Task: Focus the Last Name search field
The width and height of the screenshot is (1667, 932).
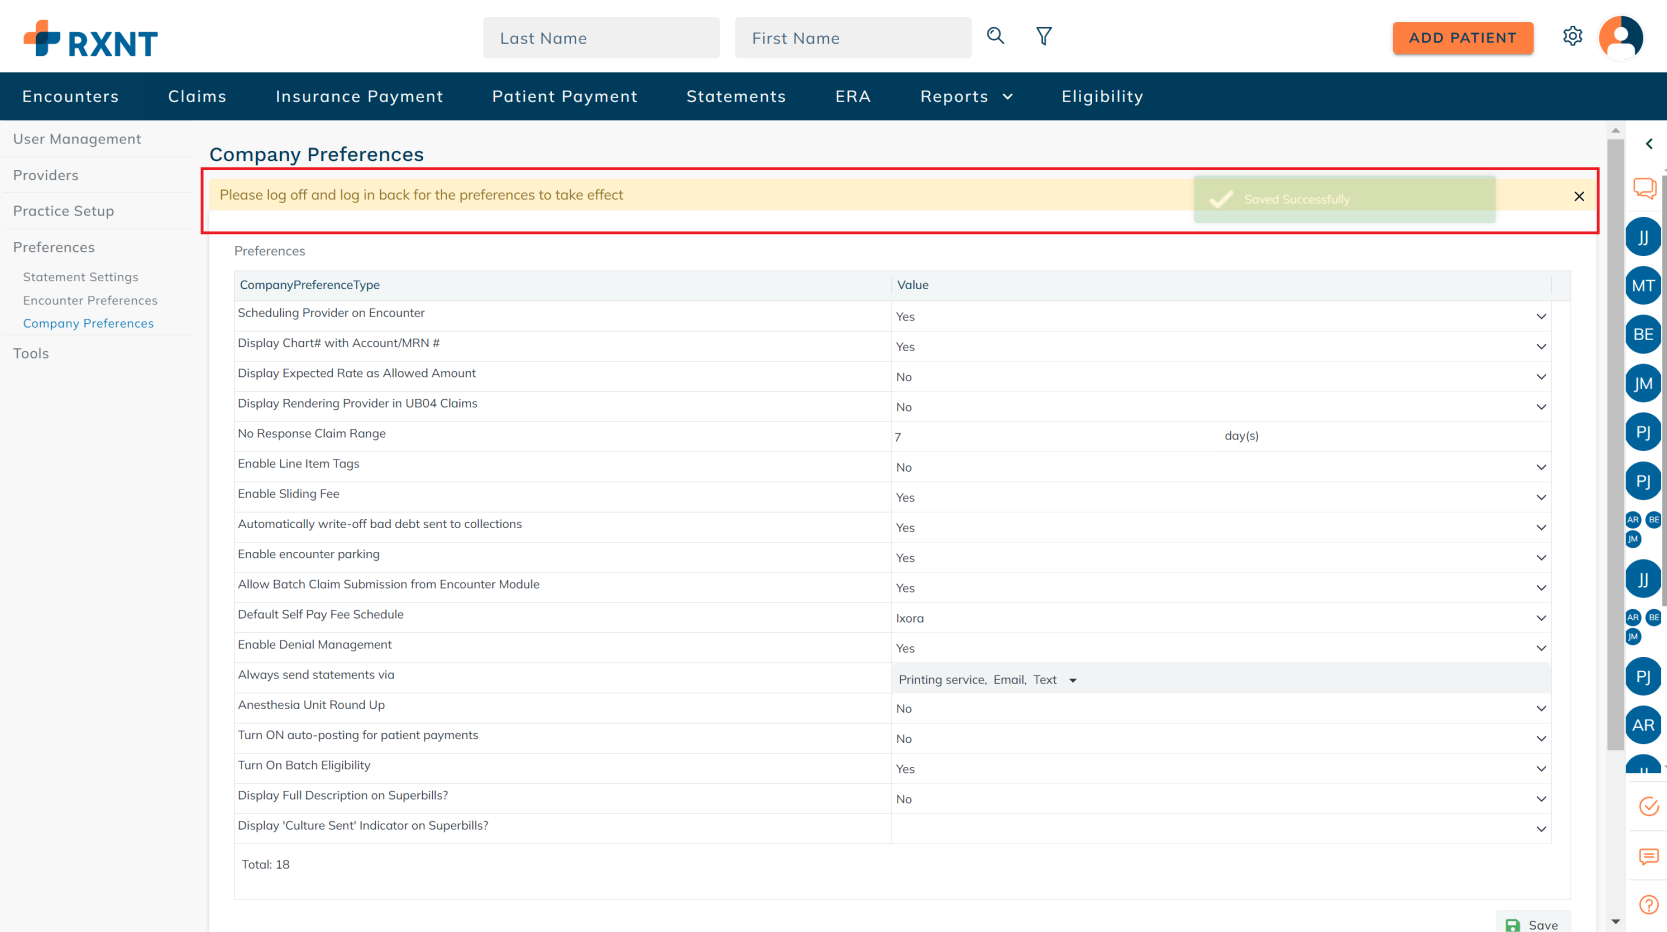Action: 601,38
